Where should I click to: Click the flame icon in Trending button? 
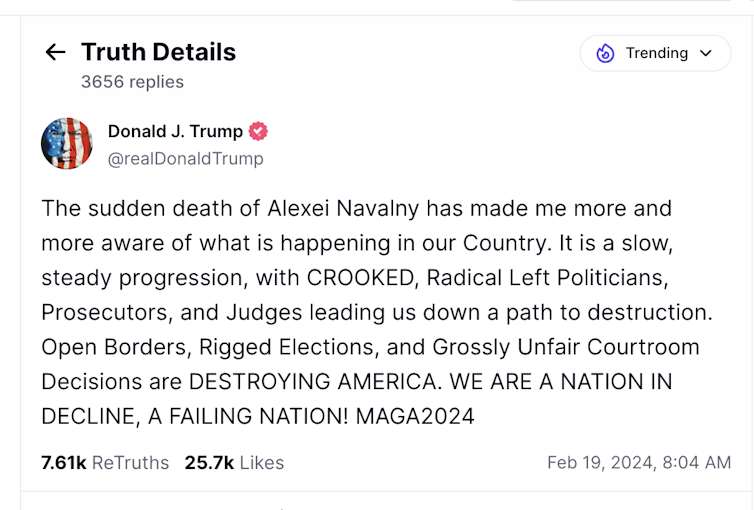(605, 53)
